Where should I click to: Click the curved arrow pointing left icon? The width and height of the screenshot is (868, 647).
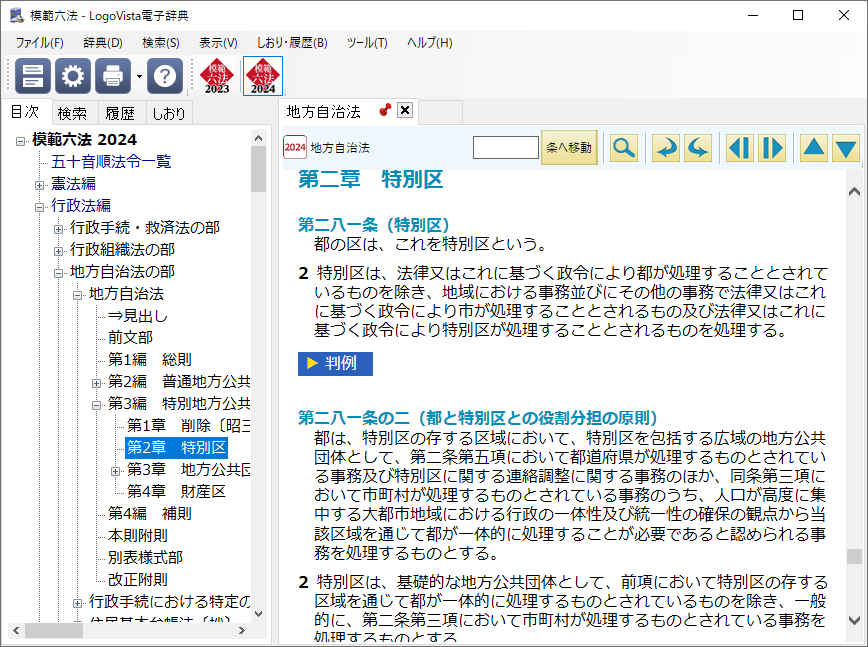(698, 148)
